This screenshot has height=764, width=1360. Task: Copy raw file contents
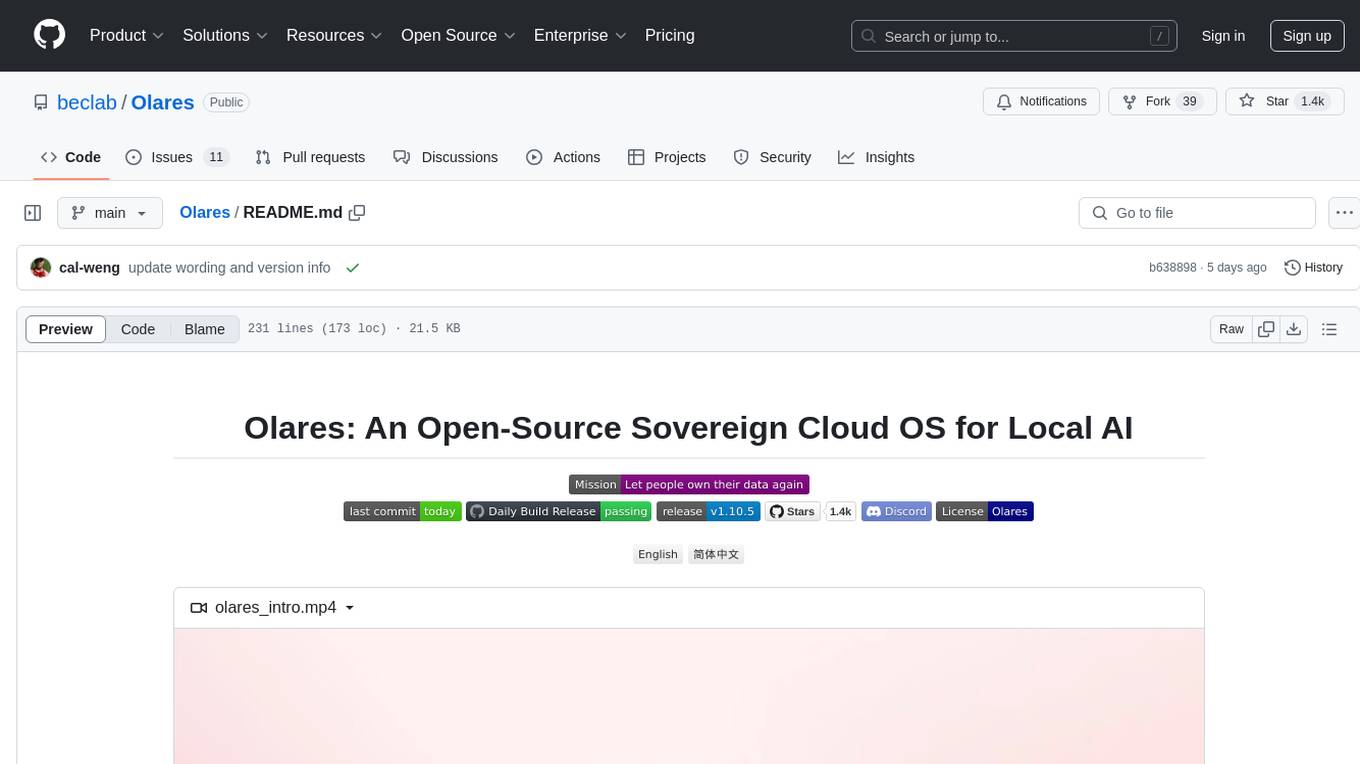[x=1266, y=329]
